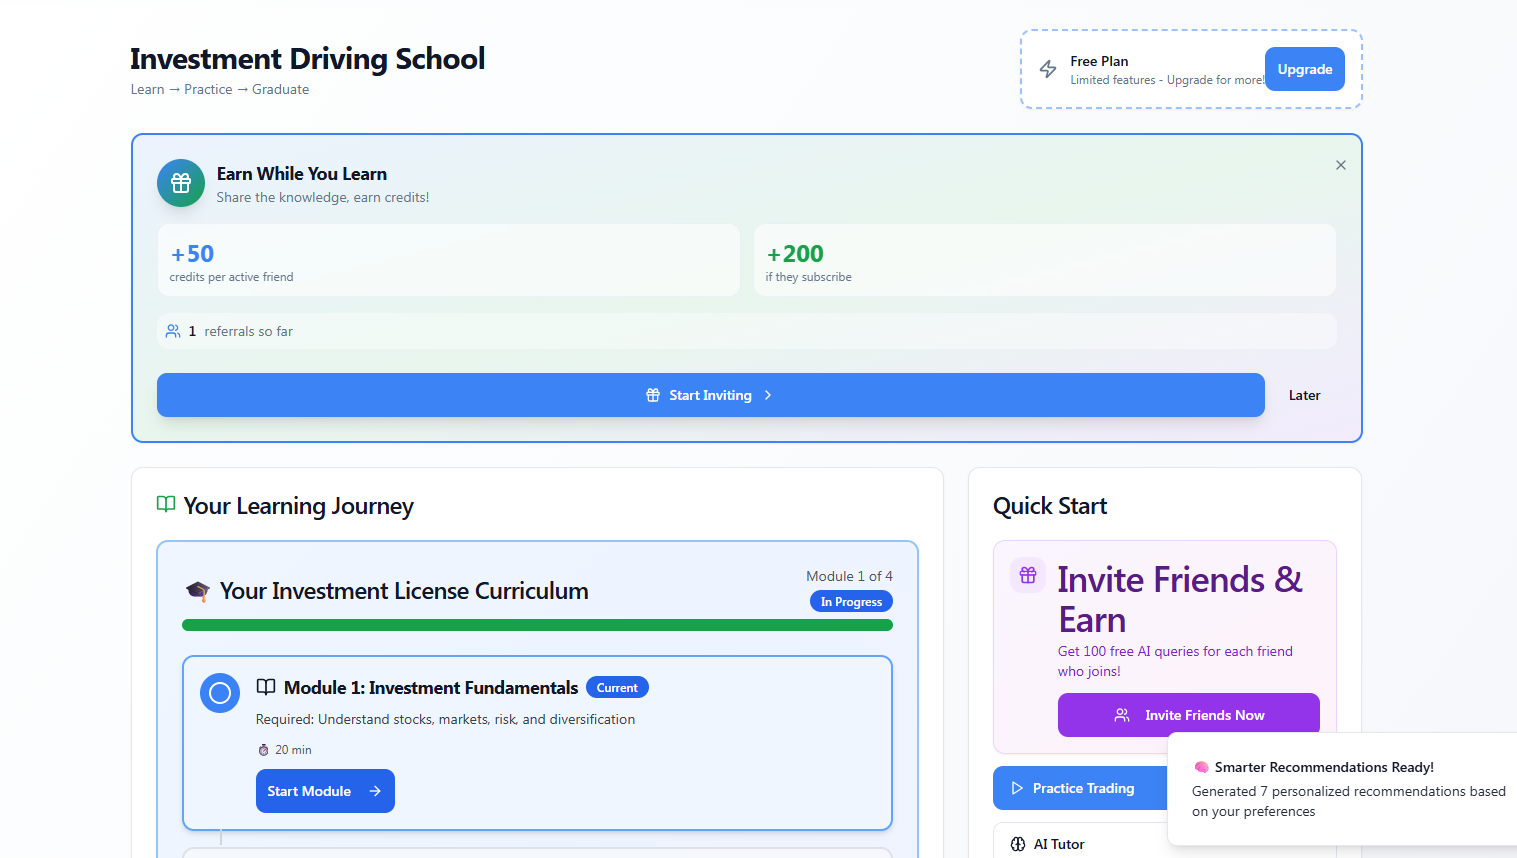Start Module 1: Investment Fundamentals
Image resolution: width=1517 pixels, height=858 pixels.
325,791
